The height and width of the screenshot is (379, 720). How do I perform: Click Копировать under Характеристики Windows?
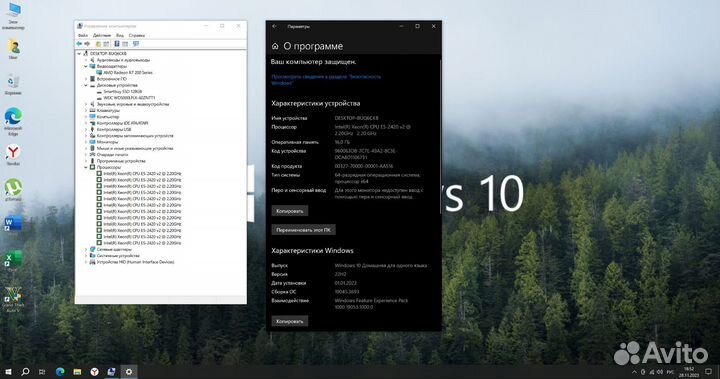(290, 321)
